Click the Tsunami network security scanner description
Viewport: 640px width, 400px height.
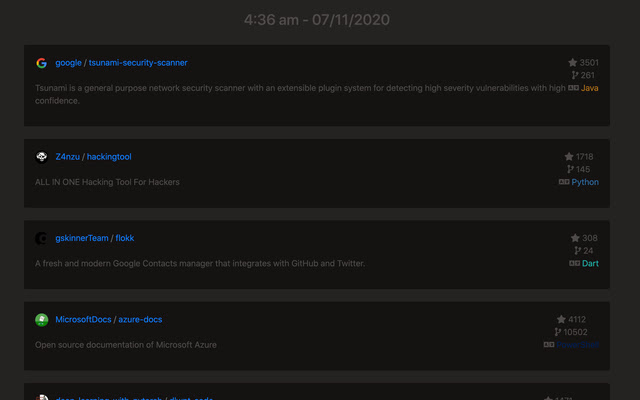(300, 94)
